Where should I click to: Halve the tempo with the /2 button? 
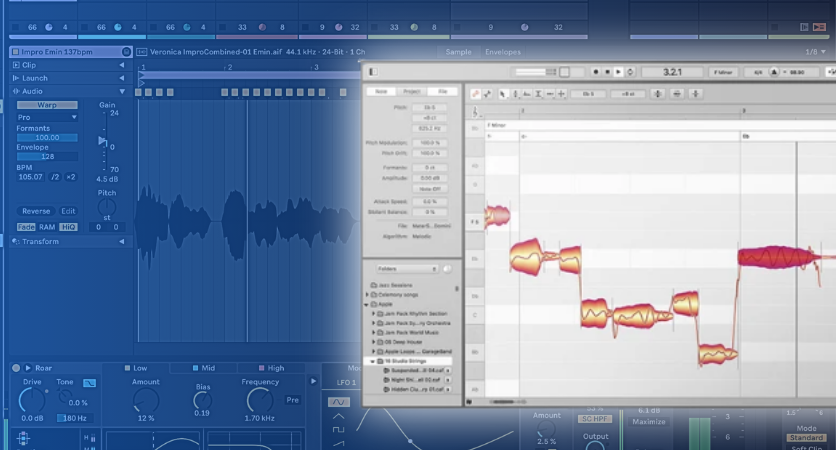pyautogui.click(x=56, y=177)
